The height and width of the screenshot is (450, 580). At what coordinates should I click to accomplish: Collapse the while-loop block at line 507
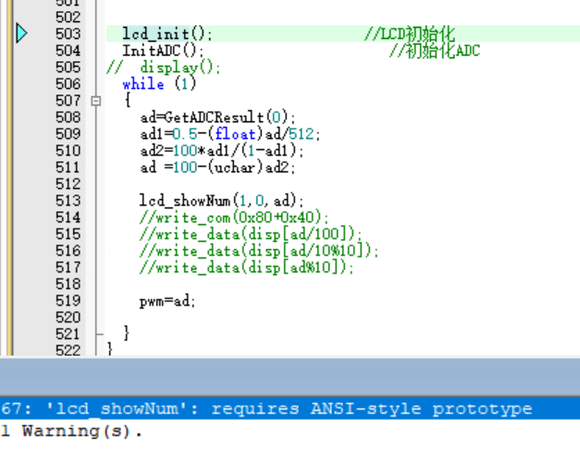[x=96, y=101]
